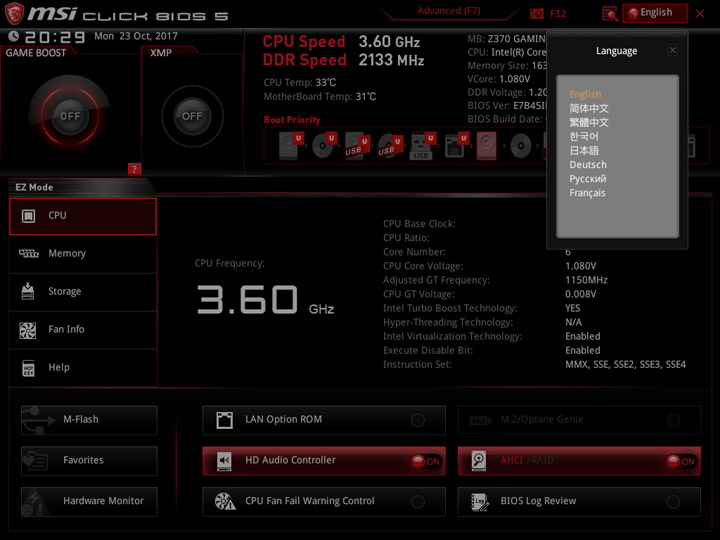Toggle the GAME BOOST knob
Screen dimensions: 720x540
pyautogui.click(x=70, y=116)
